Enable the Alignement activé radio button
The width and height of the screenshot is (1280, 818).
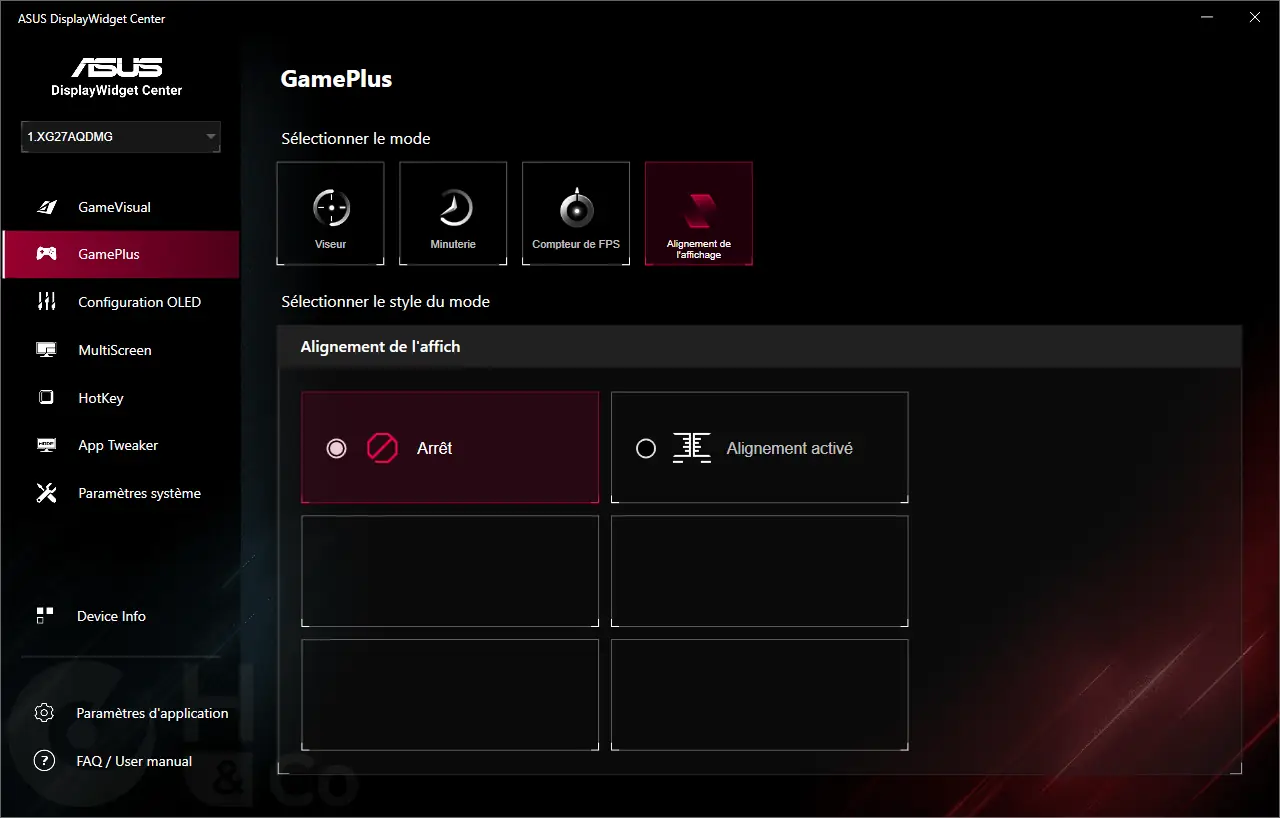[x=646, y=448]
